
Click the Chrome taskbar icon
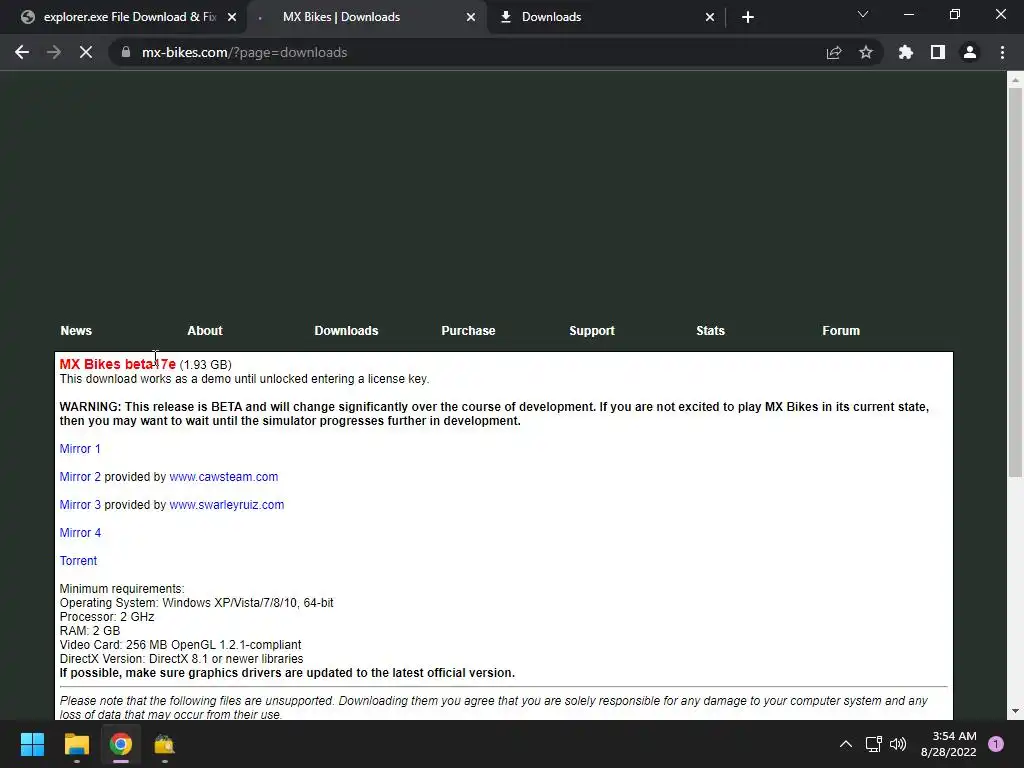click(121, 744)
